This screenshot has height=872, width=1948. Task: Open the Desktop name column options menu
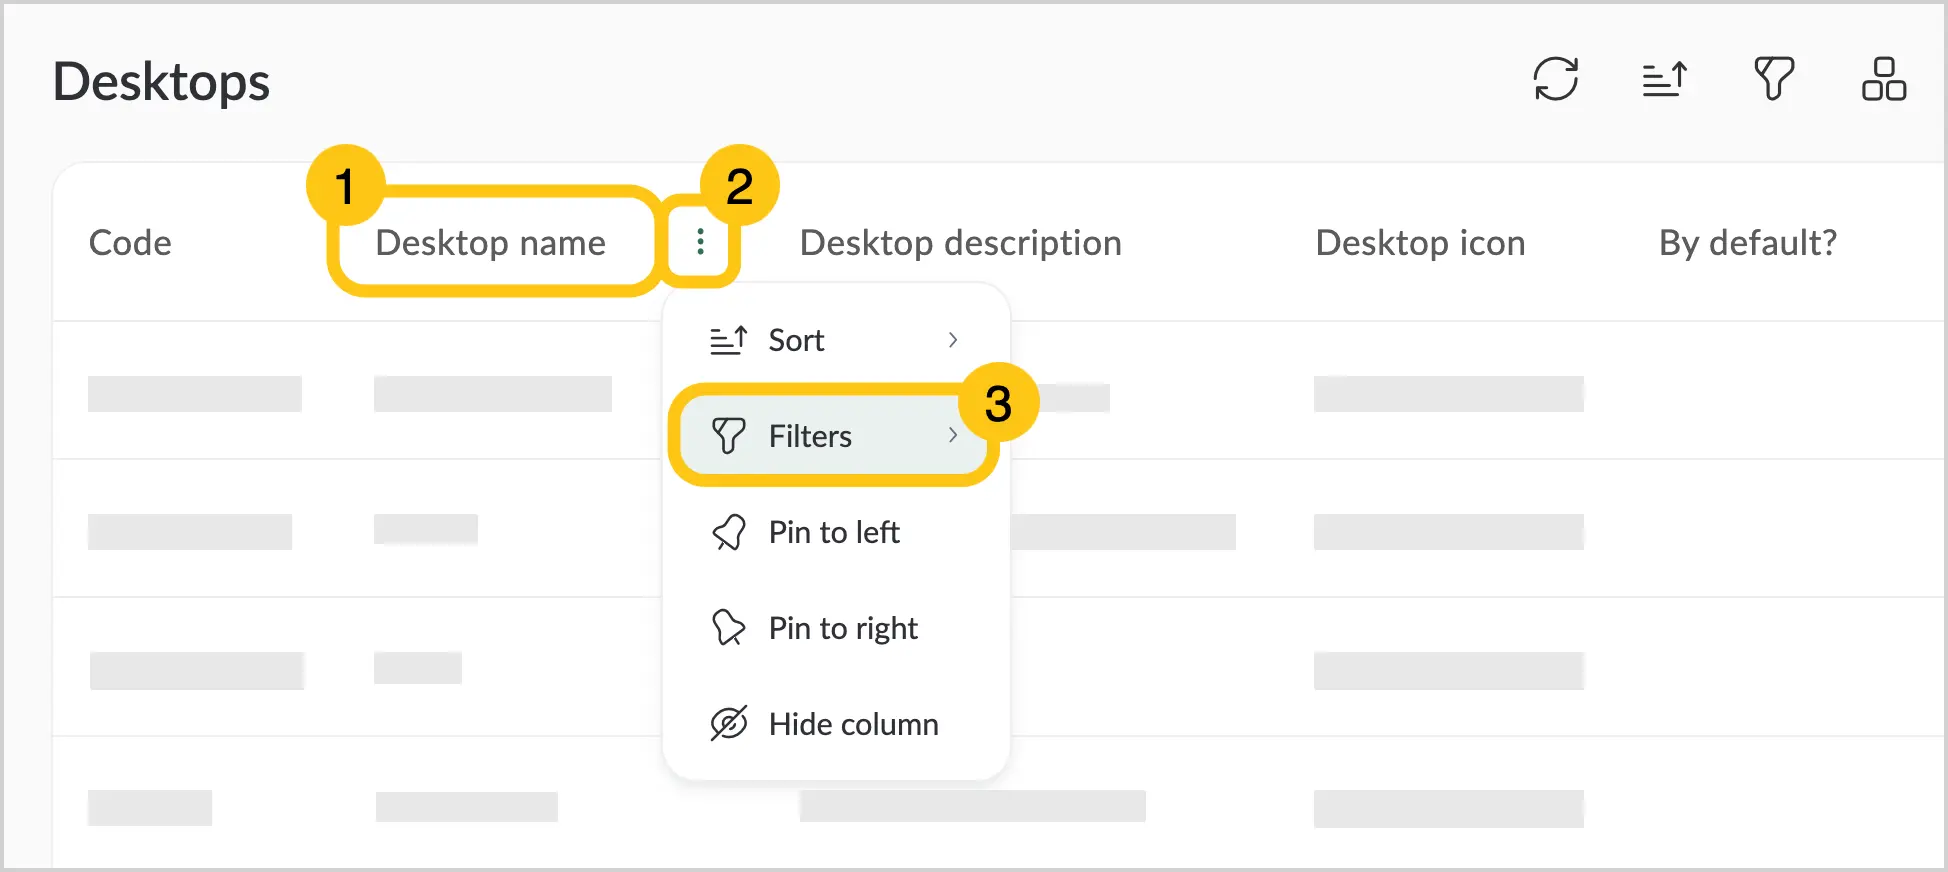tap(700, 241)
